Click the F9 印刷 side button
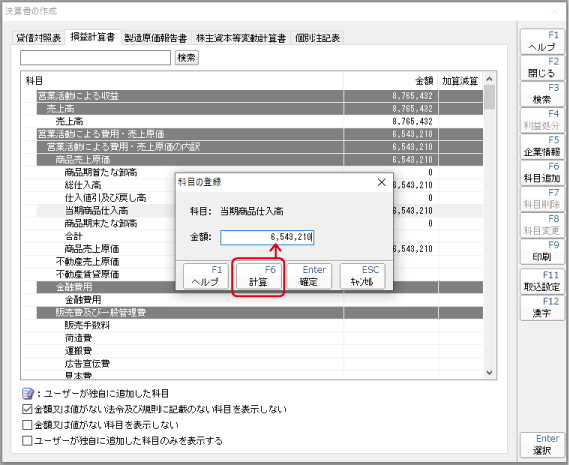 542,251
